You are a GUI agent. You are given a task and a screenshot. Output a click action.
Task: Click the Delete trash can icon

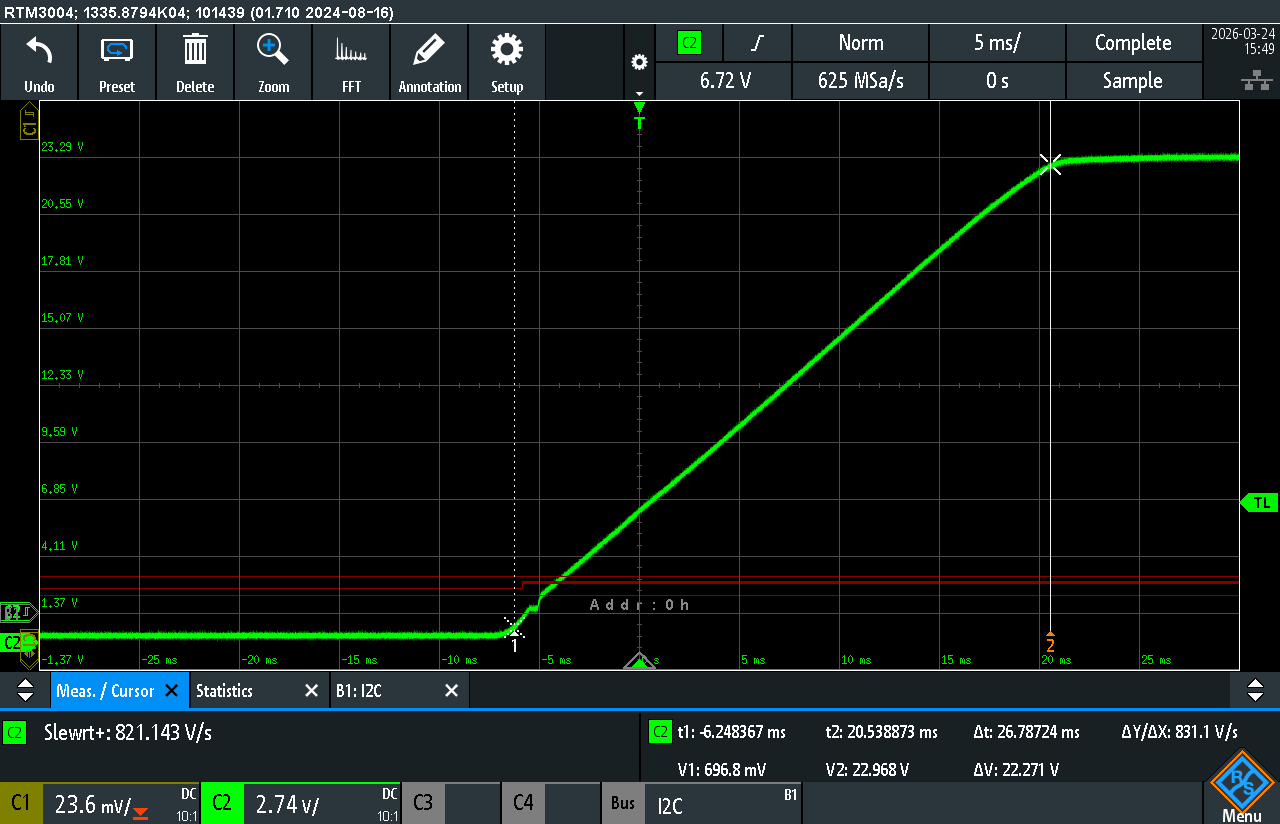[195, 62]
